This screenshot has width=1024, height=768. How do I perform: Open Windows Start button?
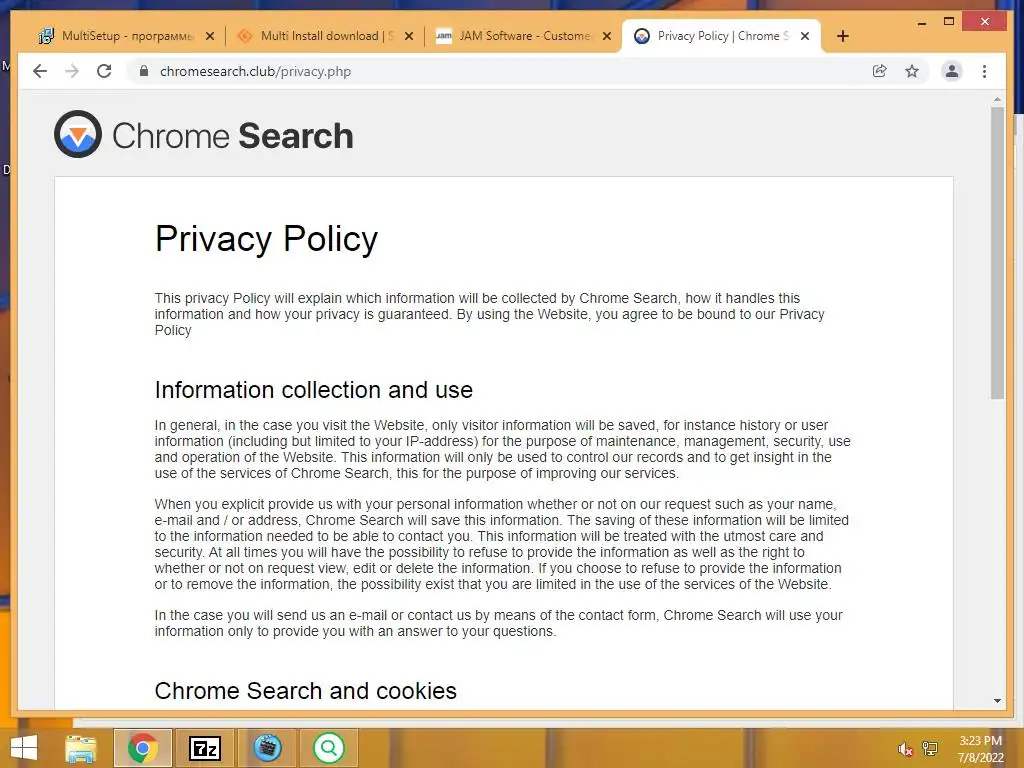click(x=23, y=747)
